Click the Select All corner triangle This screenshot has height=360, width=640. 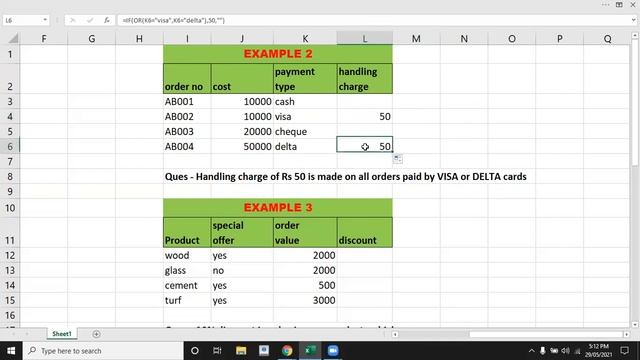(x=13, y=39)
